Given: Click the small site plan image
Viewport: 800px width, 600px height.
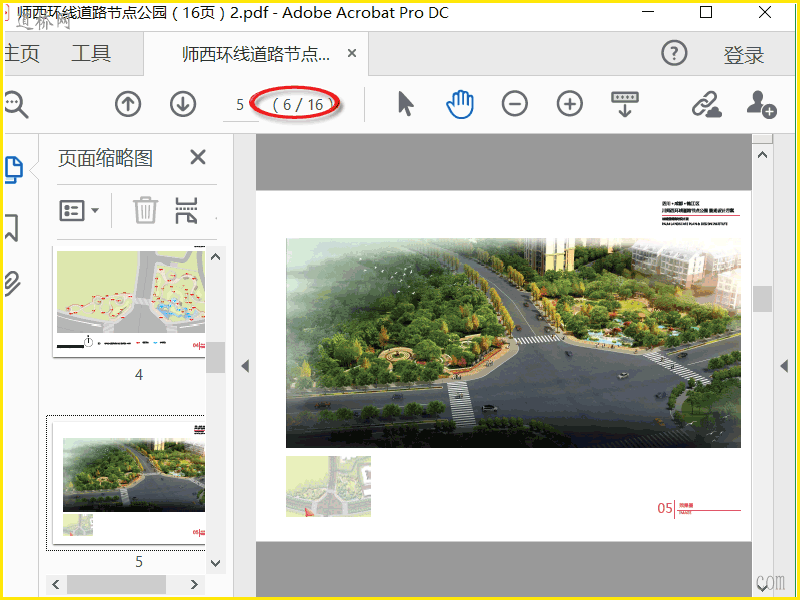Looking at the screenshot, I should coord(328,486).
